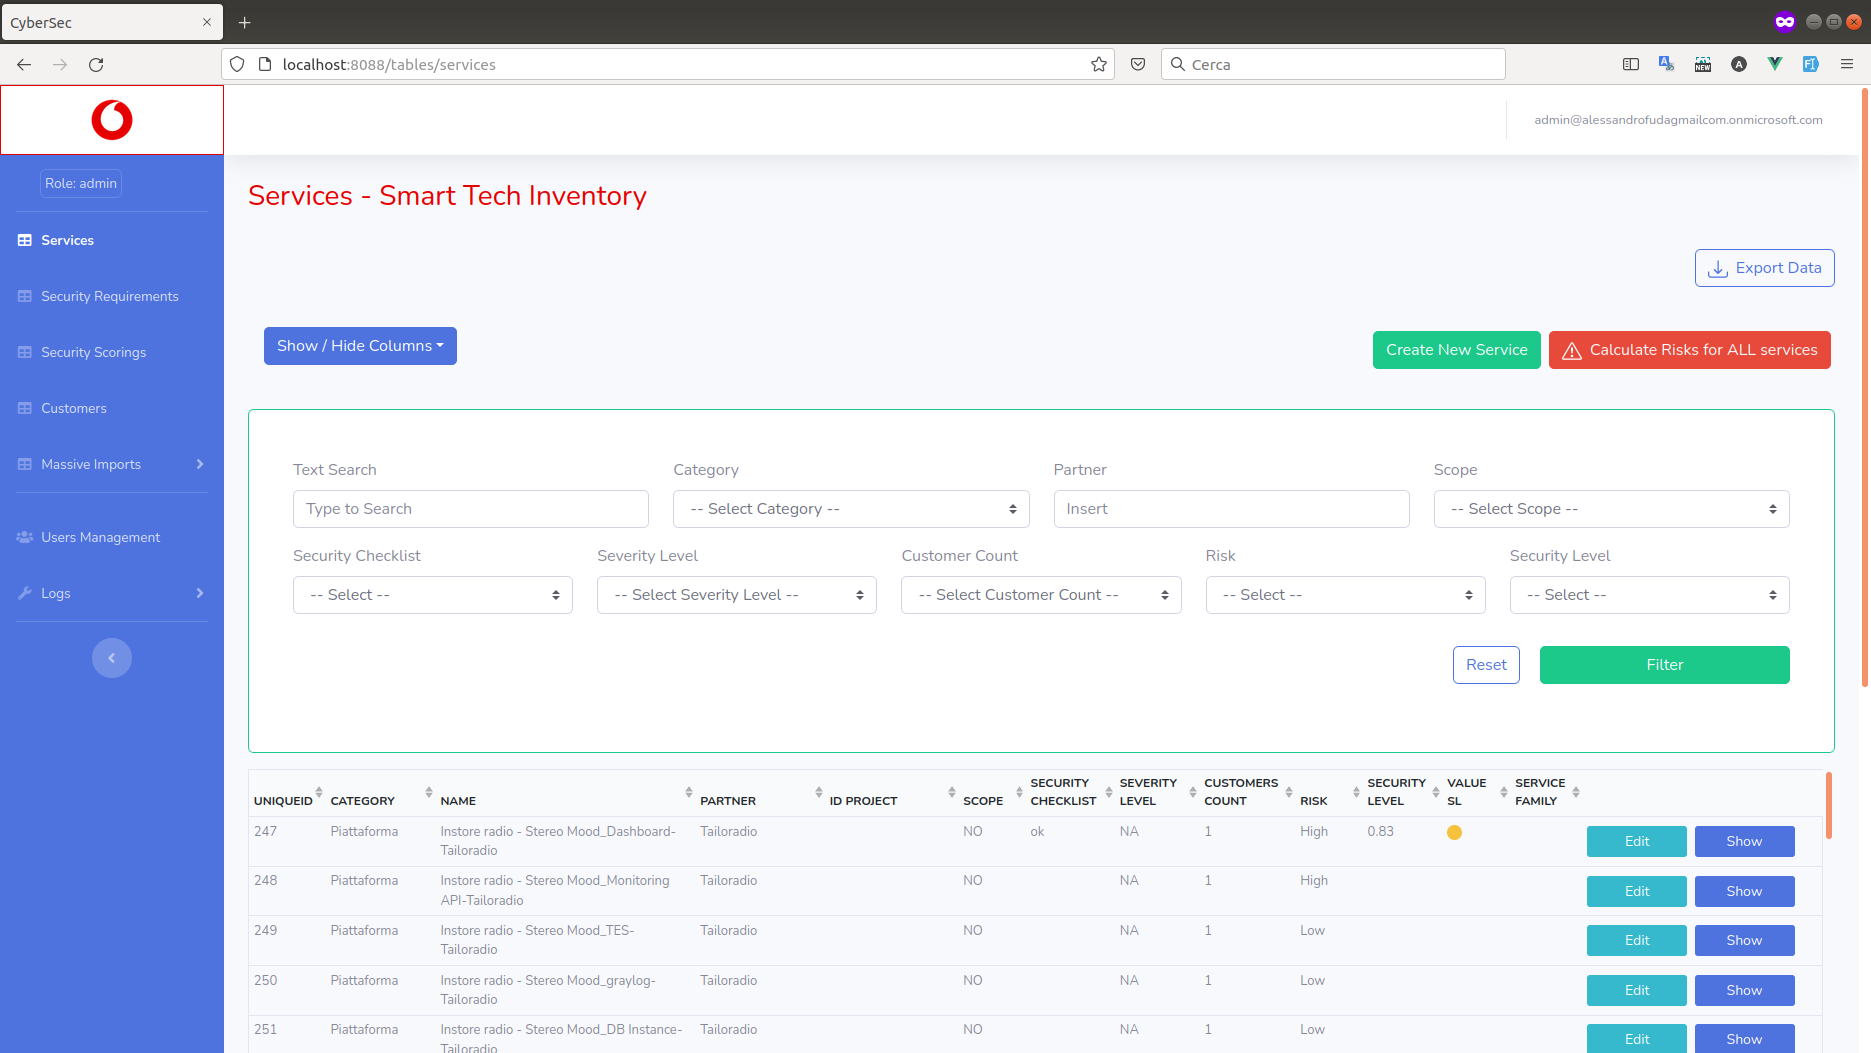Open the Vue devtools extension icon
Viewport: 1871px width, 1053px height.
pos(1775,64)
